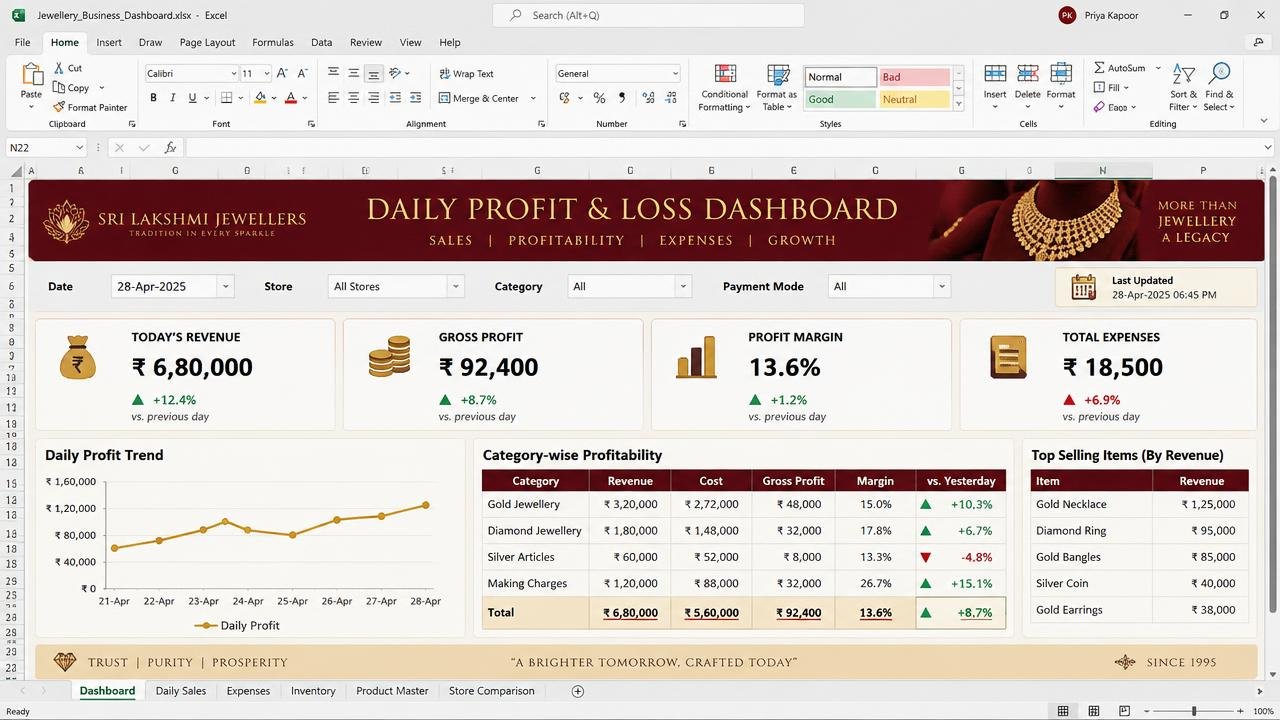The image size is (1280, 720).
Task: Open the Data ribbon tab
Action: pyautogui.click(x=321, y=43)
